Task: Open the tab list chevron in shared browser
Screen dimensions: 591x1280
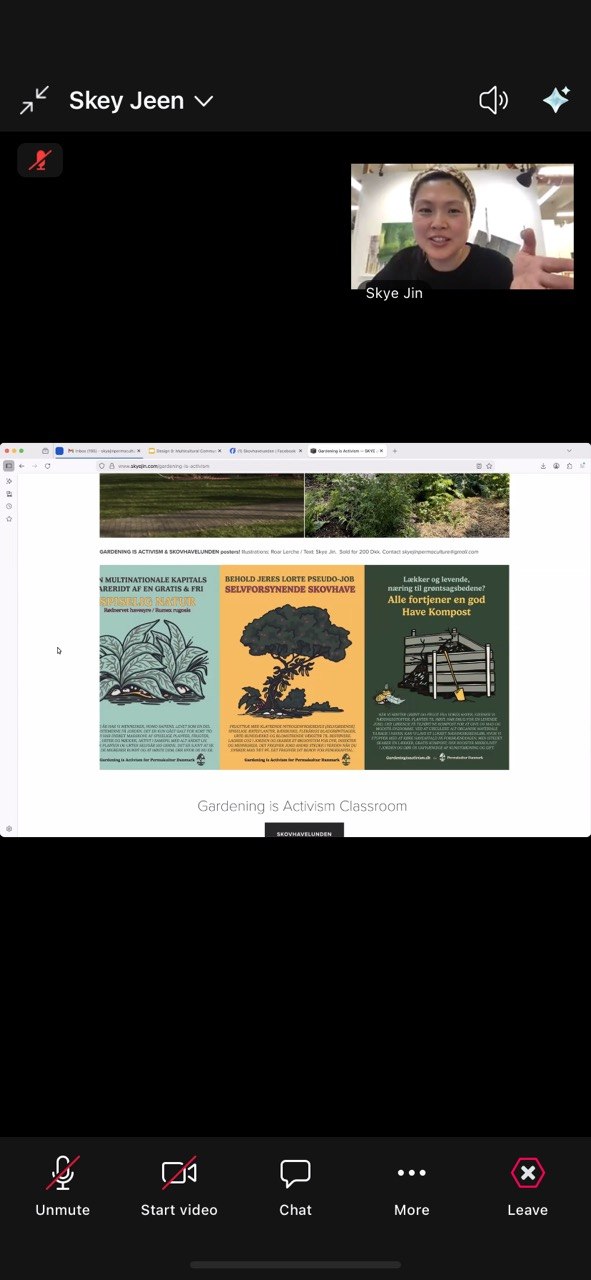Action: click(x=569, y=451)
